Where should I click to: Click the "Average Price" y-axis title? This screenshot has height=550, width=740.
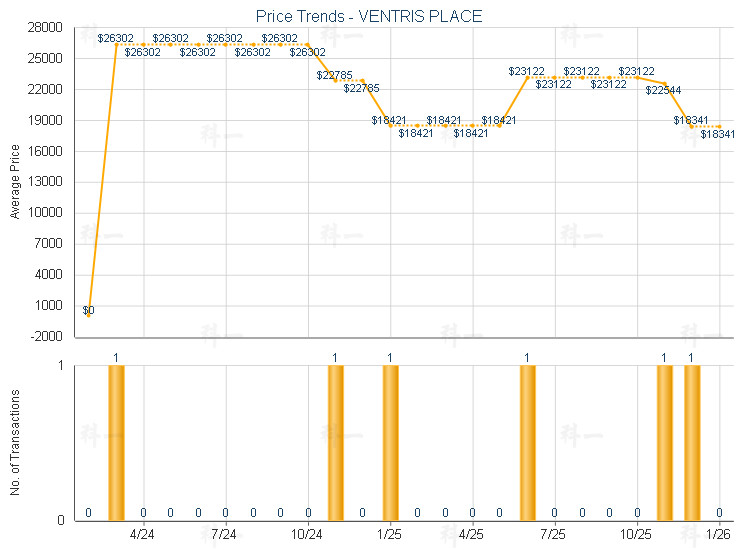point(15,182)
